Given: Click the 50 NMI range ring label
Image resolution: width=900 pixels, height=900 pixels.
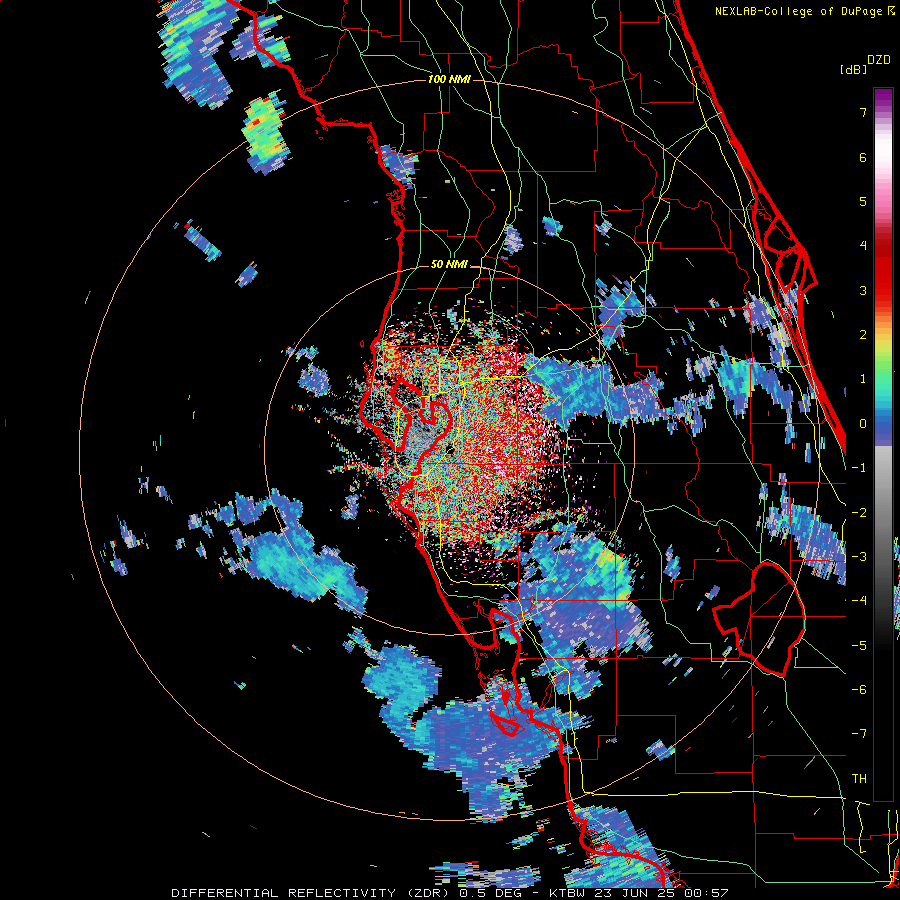Looking at the screenshot, I should point(449,265).
